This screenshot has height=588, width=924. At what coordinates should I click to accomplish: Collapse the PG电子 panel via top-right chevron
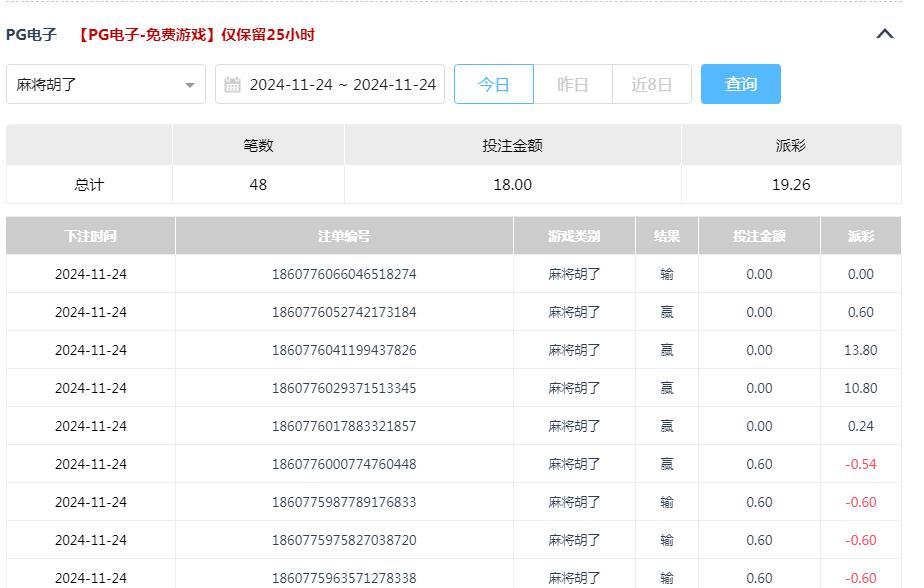884,33
